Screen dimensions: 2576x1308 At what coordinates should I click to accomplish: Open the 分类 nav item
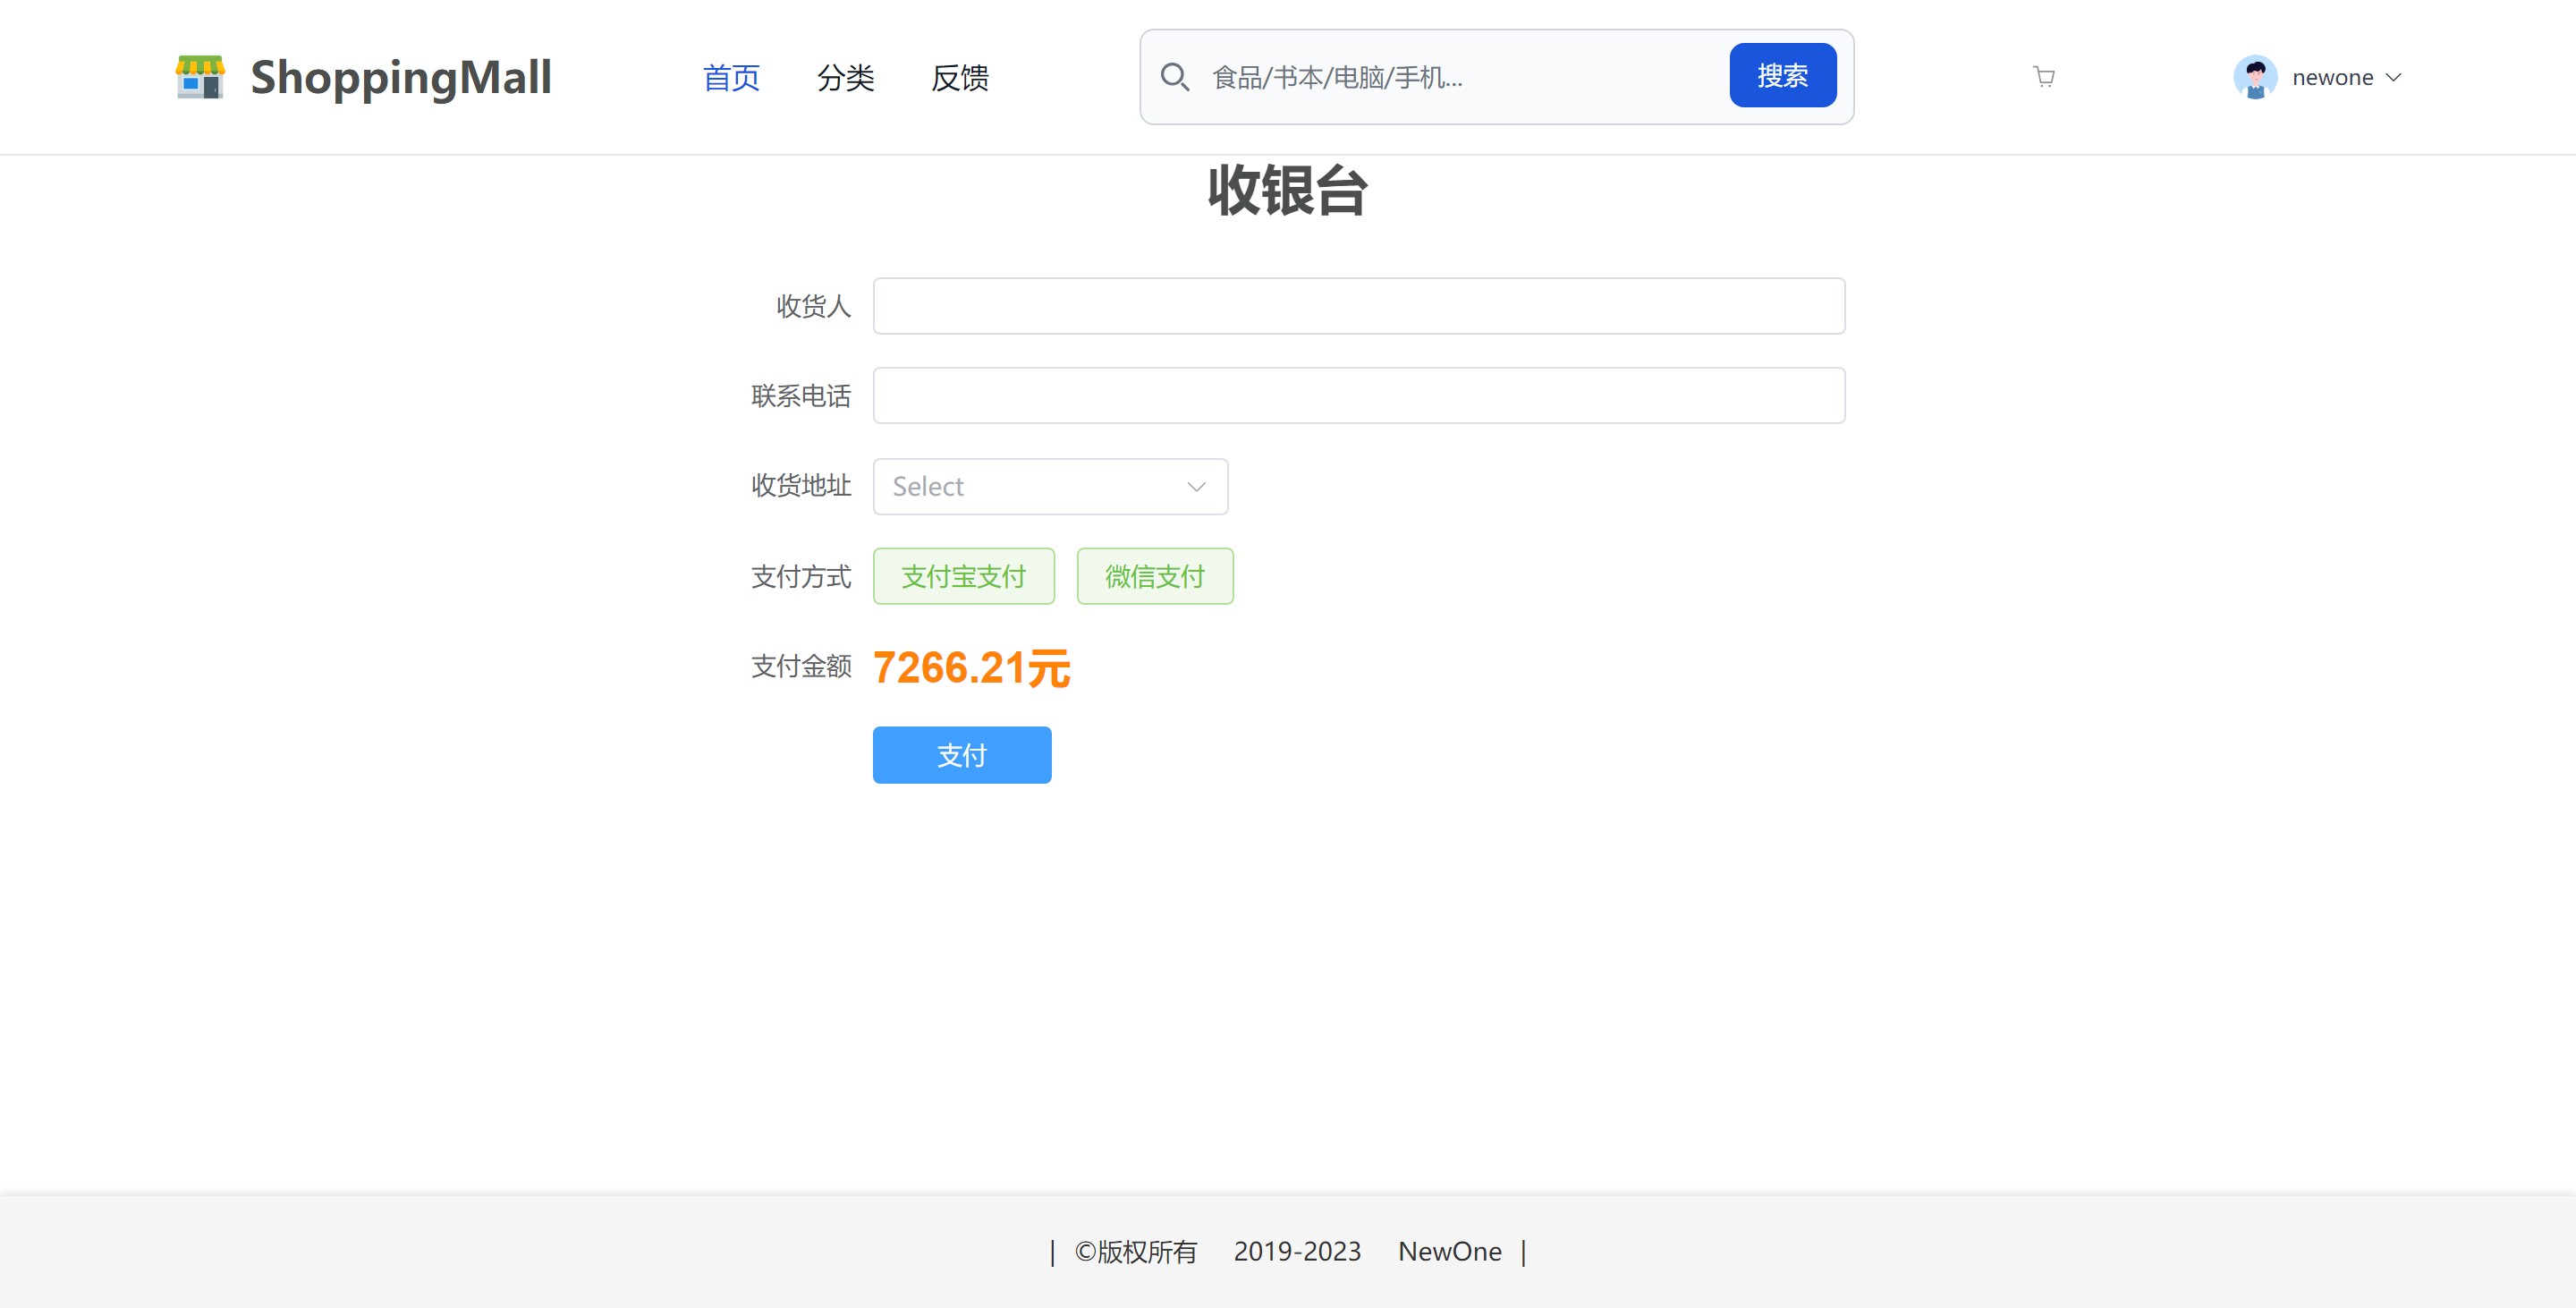click(x=845, y=77)
